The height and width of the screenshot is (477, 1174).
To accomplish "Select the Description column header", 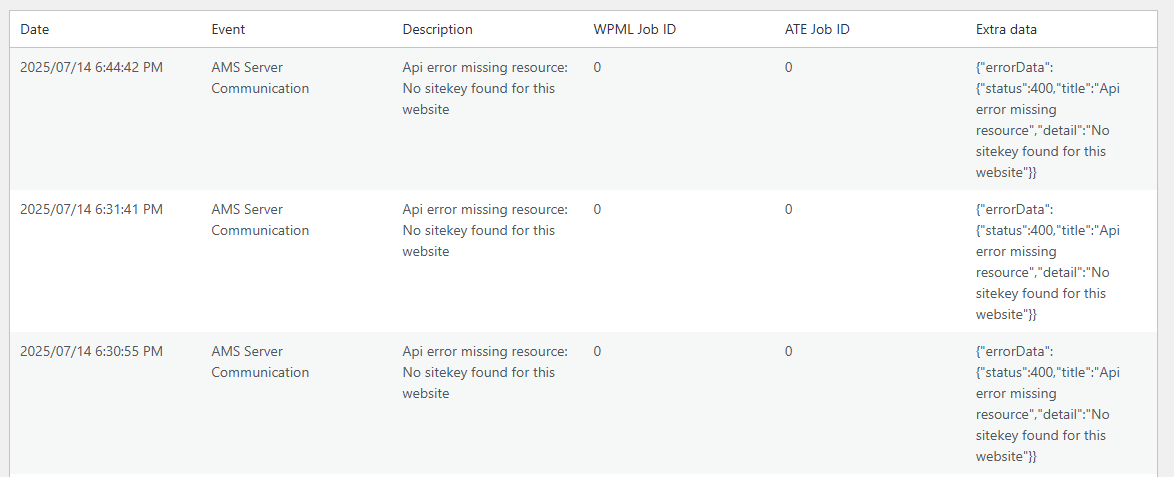I will [438, 30].
